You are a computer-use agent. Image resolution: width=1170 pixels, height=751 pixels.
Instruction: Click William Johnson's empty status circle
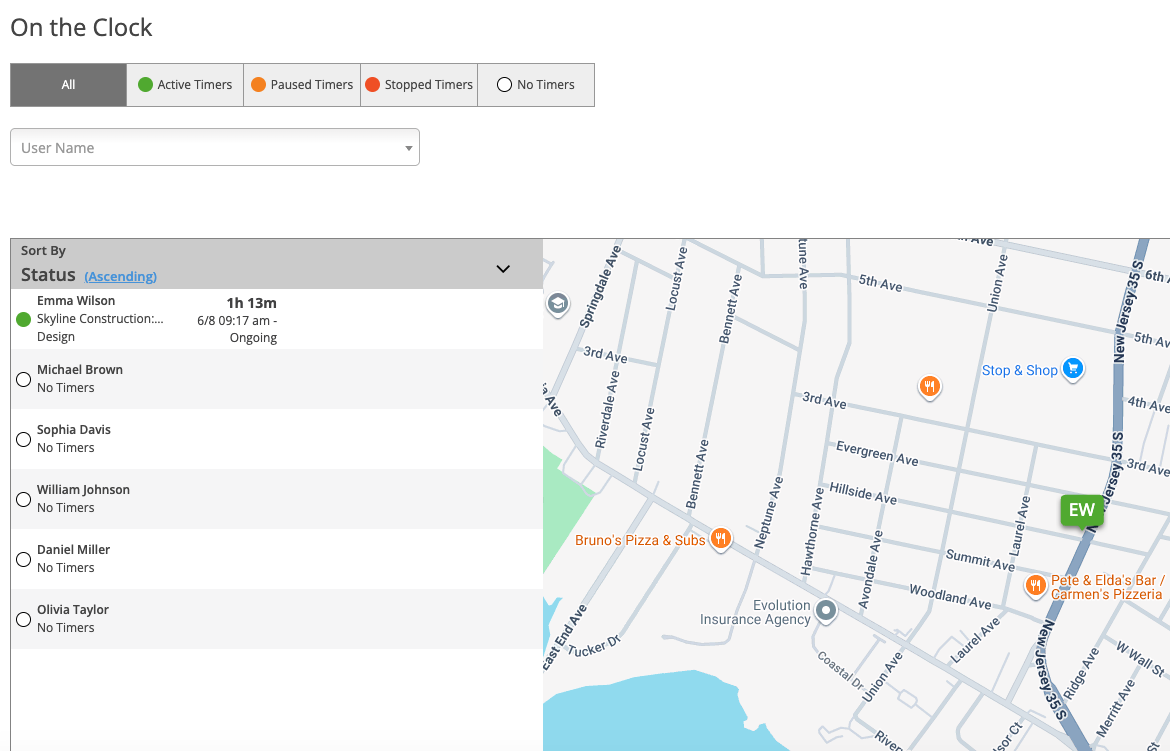click(23, 499)
